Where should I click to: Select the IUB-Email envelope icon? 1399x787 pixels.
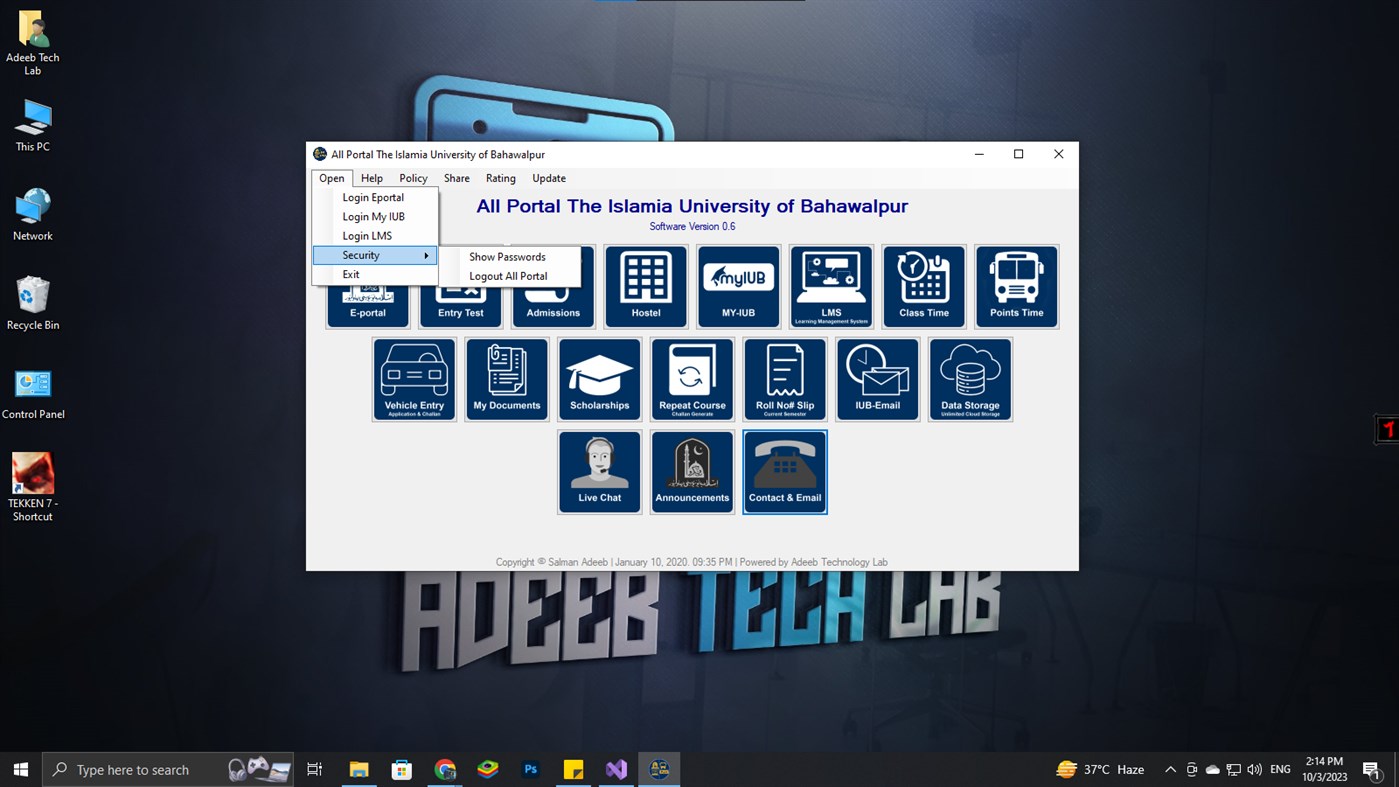click(877, 379)
